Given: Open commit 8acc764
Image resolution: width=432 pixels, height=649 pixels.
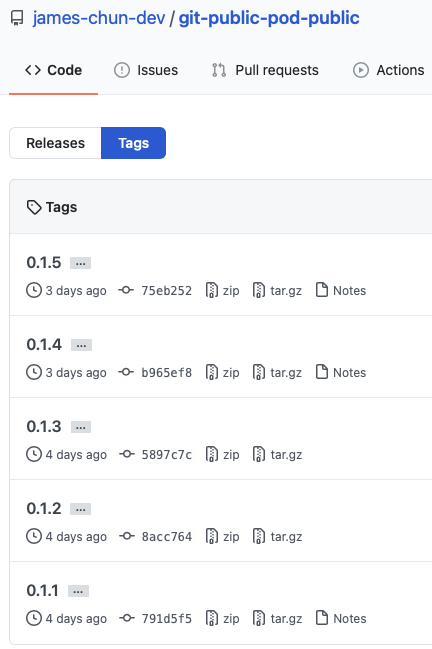Looking at the screenshot, I should (167, 536).
